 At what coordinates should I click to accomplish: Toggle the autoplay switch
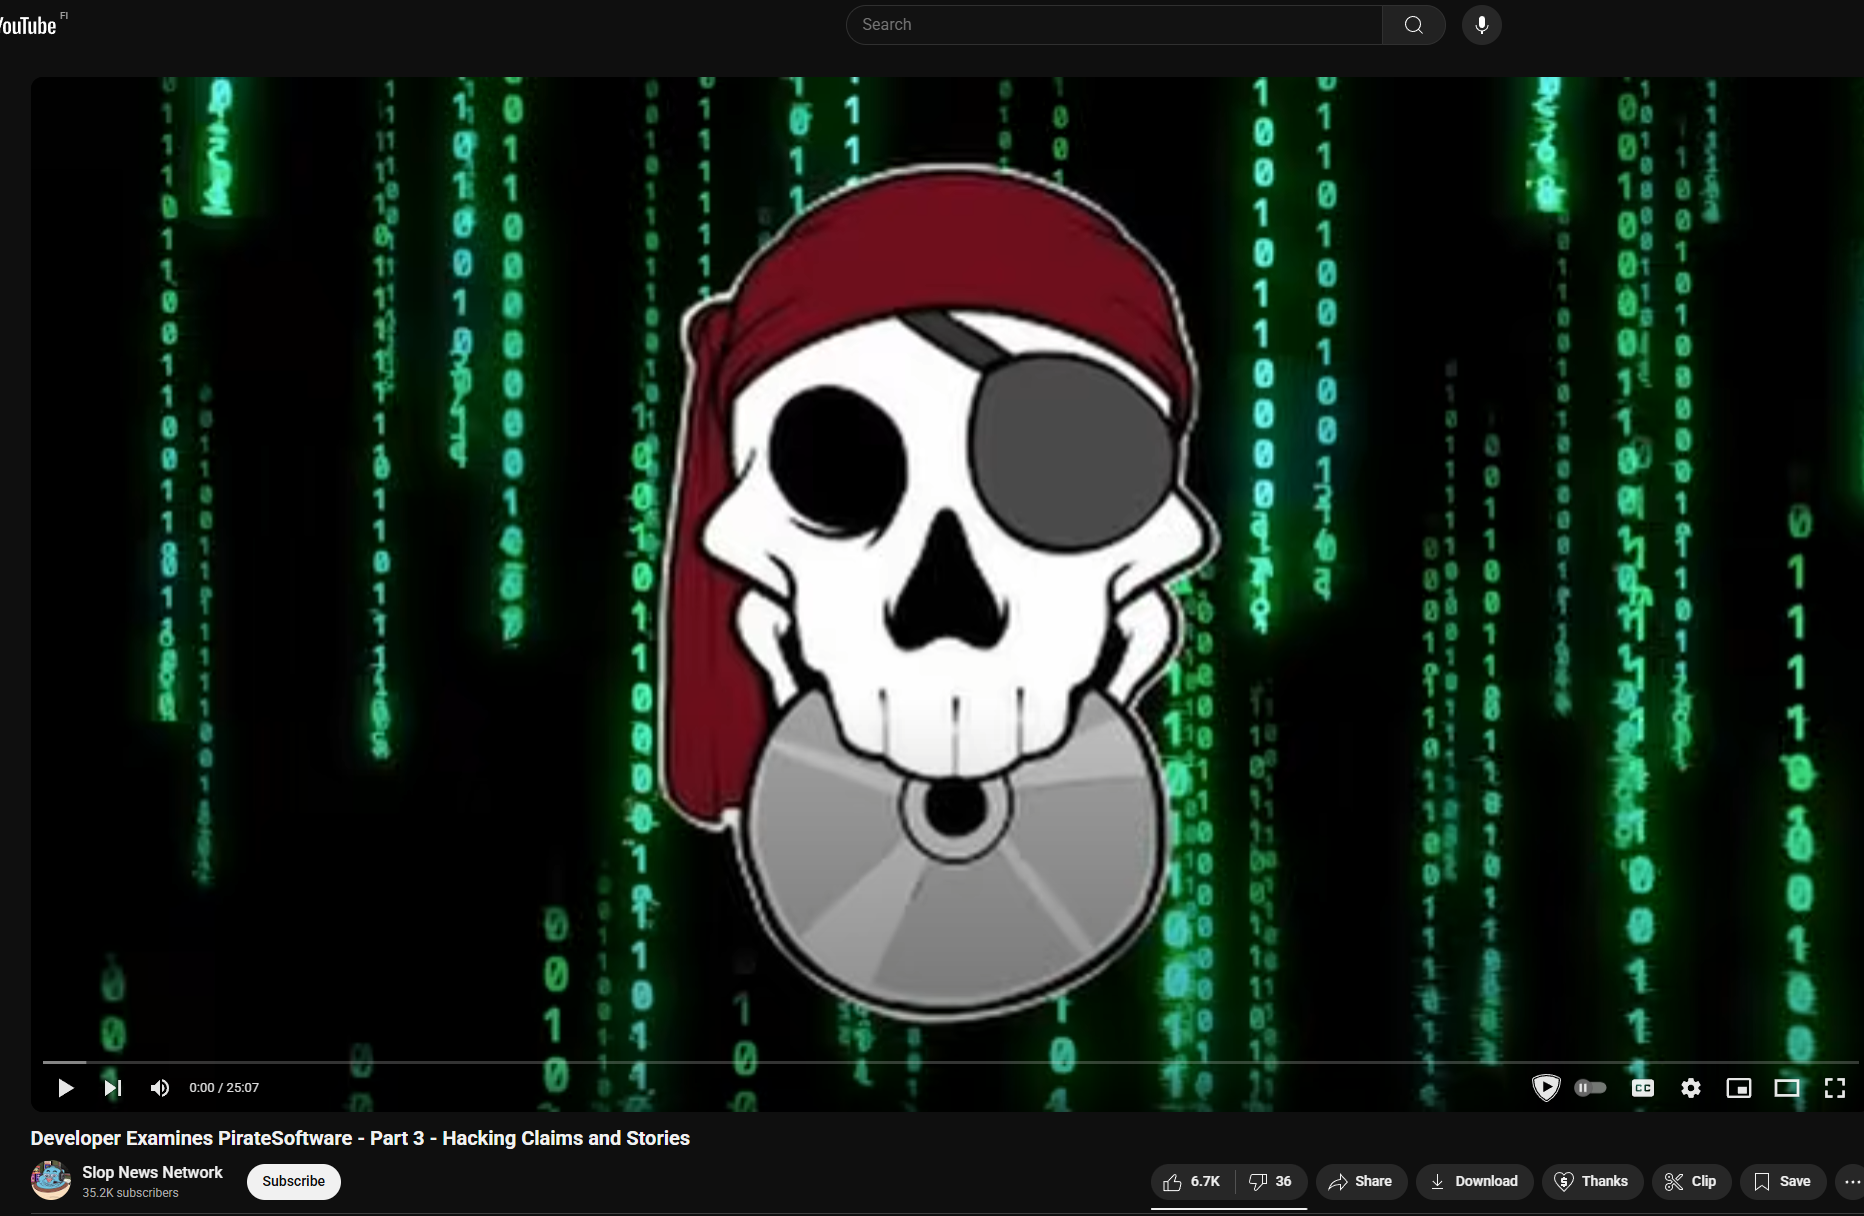1590,1087
